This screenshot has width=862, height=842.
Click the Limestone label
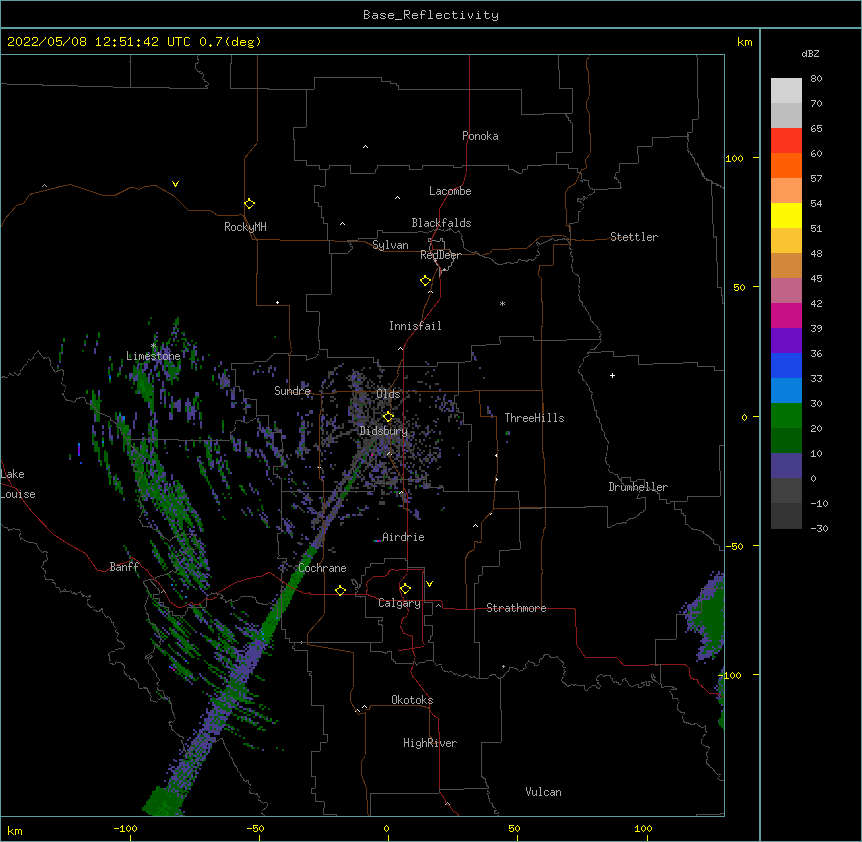click(x=153, y=356)
